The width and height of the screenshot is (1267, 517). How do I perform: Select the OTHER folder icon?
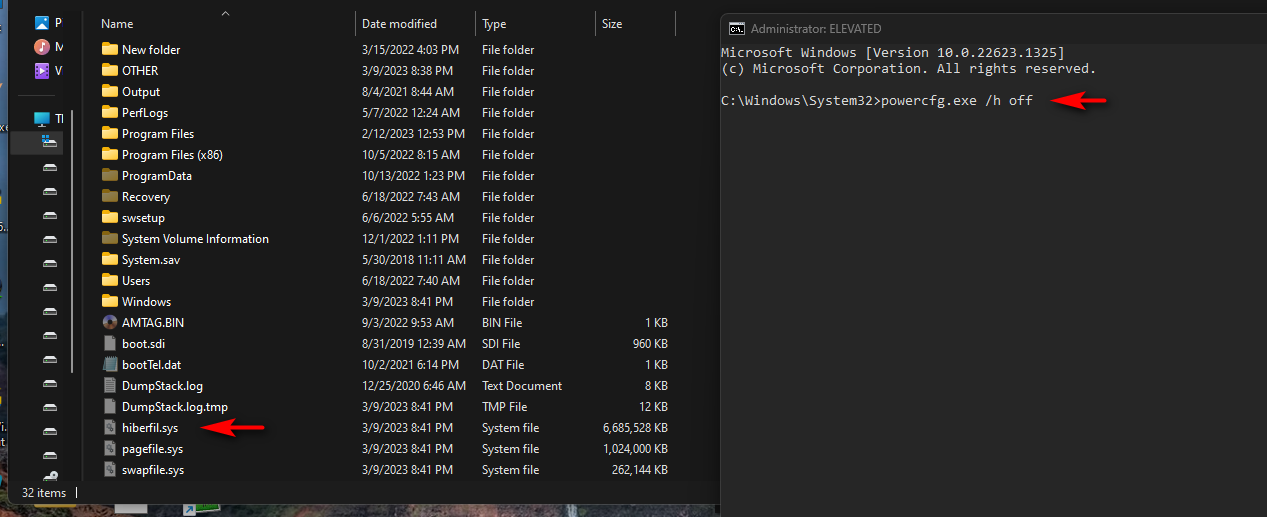[x=110, y=70]
